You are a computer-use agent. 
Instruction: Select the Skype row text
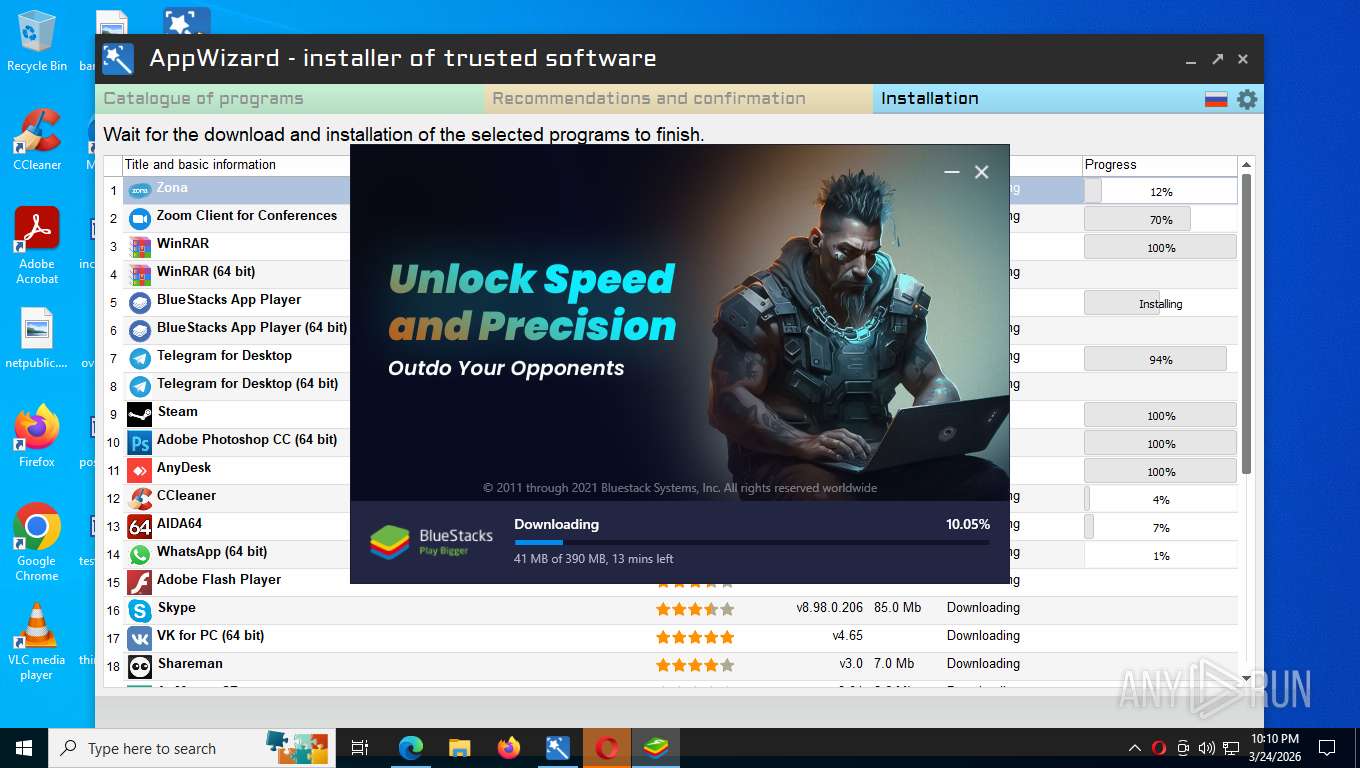tap(177, 607)
